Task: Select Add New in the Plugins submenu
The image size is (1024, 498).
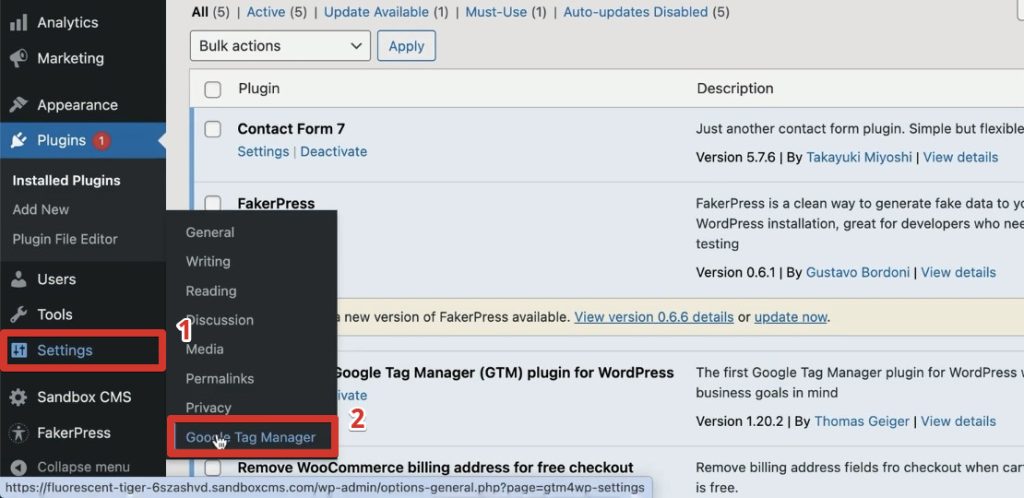Action: click(40, 210)
